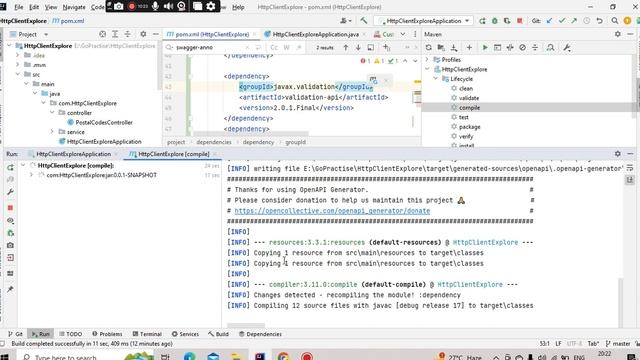Collapse all nodes in Maven panel

pyautogui.click(x=535, y=48)
